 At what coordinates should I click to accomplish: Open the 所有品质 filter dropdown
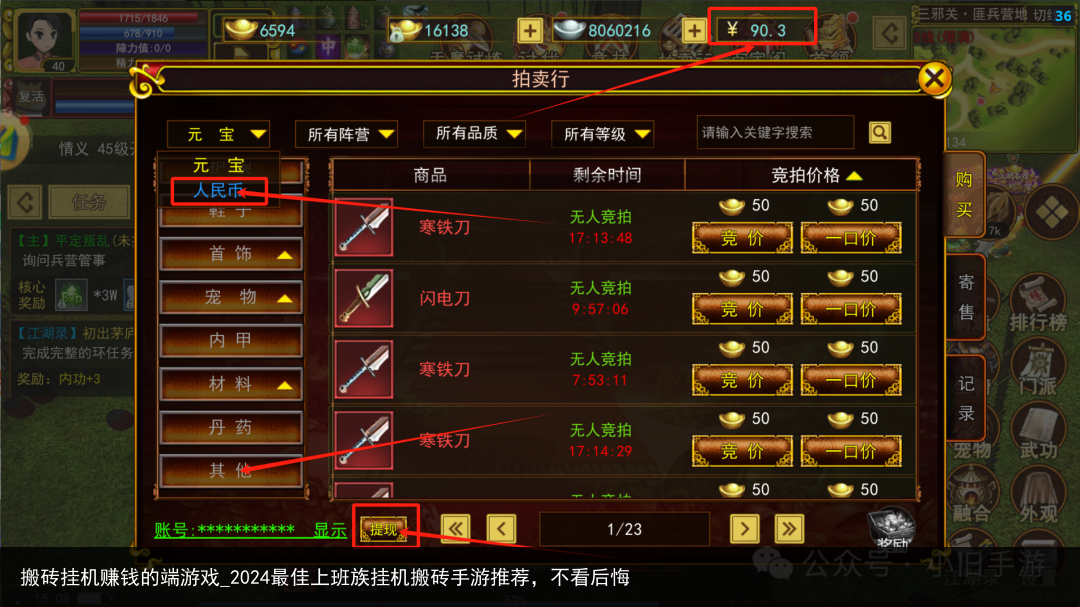point(474,134)
